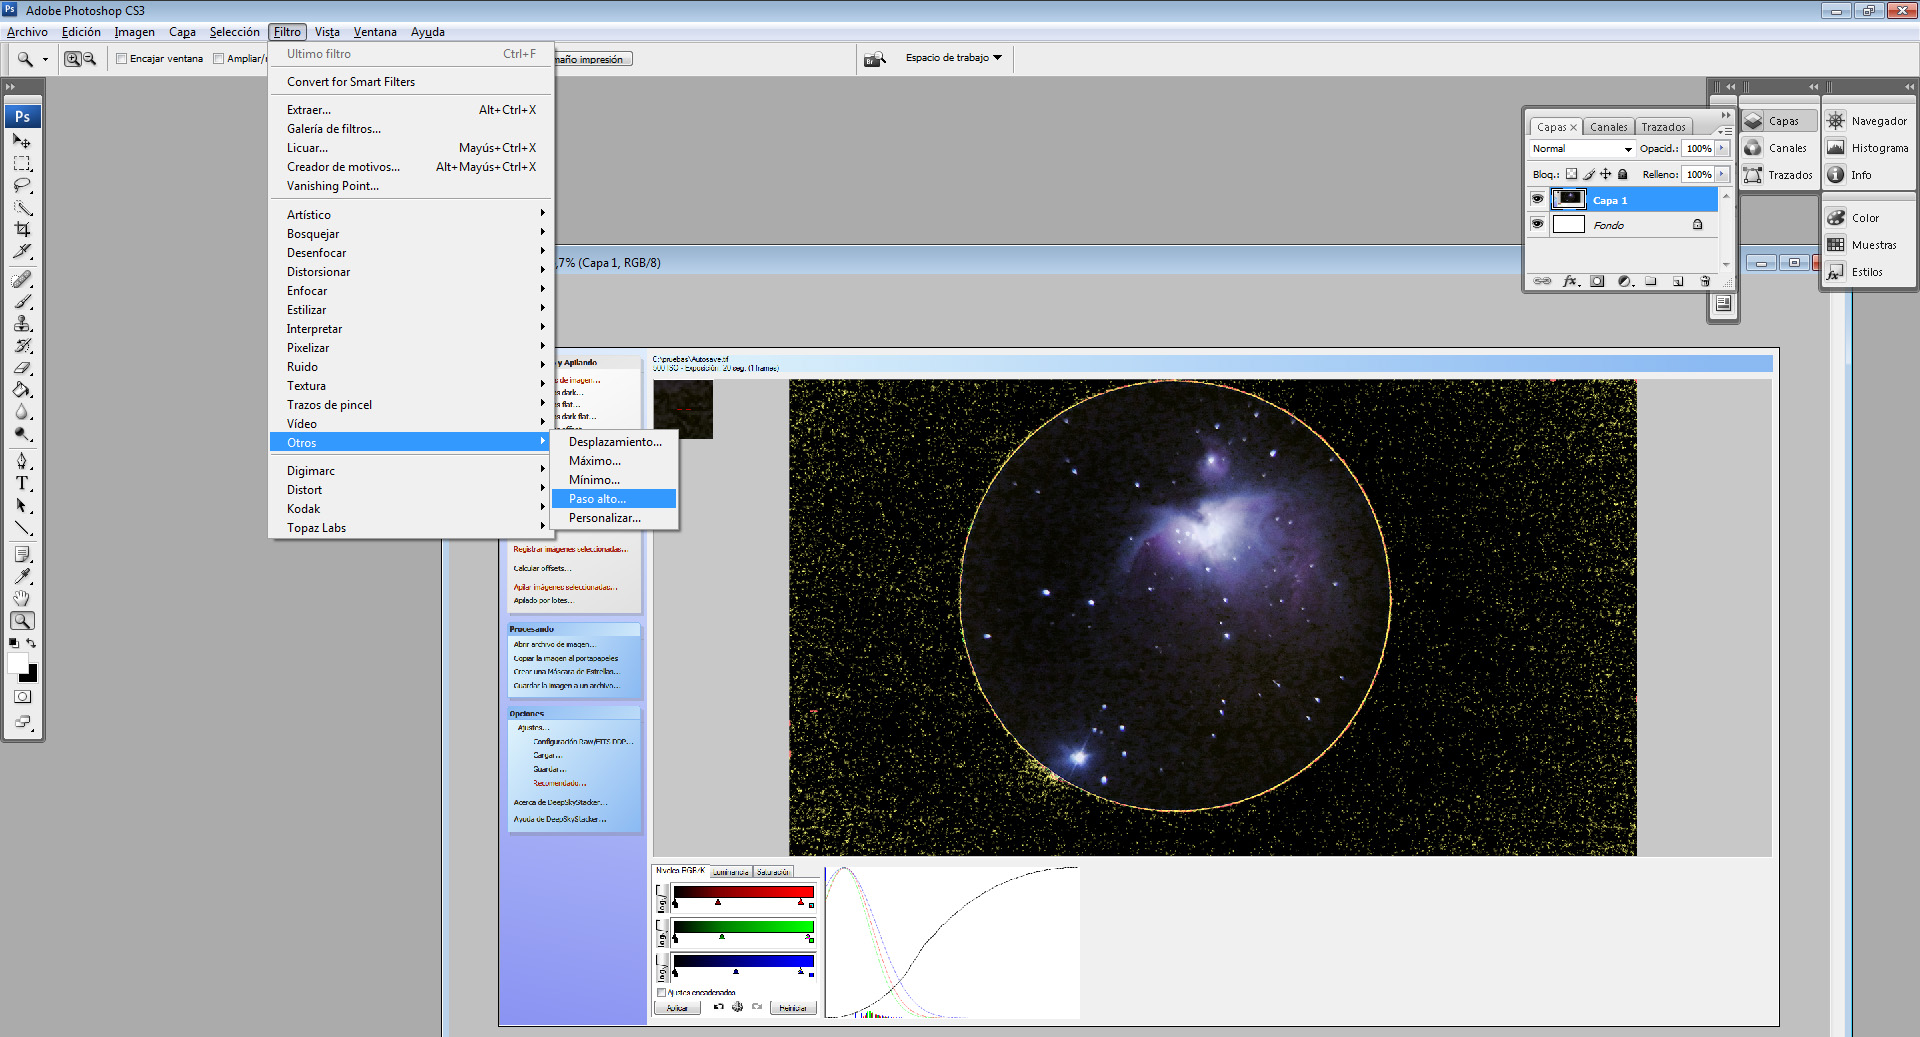Choose Desplazamiento from the submenu
The height and width of the screenshot is (1037, 1920).
tap(614, 442)
